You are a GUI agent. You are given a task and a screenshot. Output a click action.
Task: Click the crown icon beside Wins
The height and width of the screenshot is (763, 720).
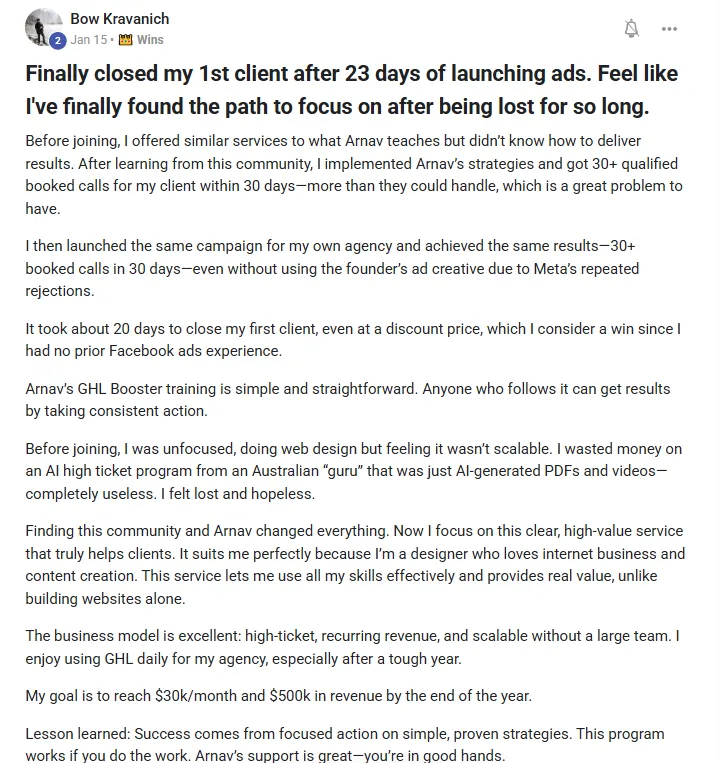[126, 39]
